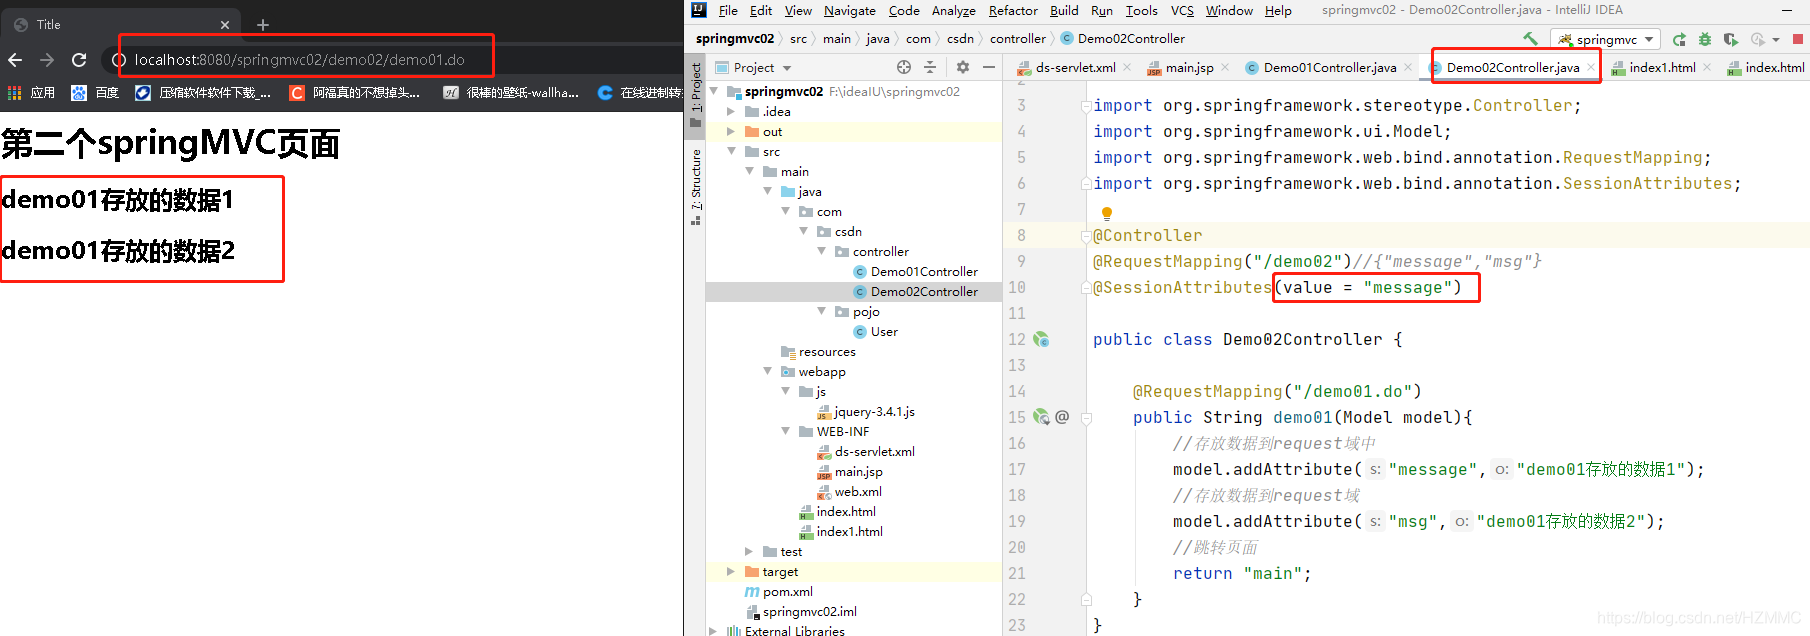This screenshot has width=1810, height=636.
Task: Click the browser Back arrow
Action: coord(15,60)
